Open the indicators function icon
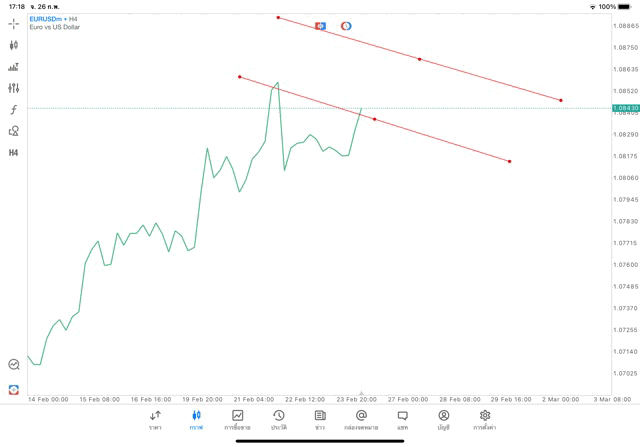Image resolution: width=640 pixels, height=447 pixels. (x=14, y=109)
